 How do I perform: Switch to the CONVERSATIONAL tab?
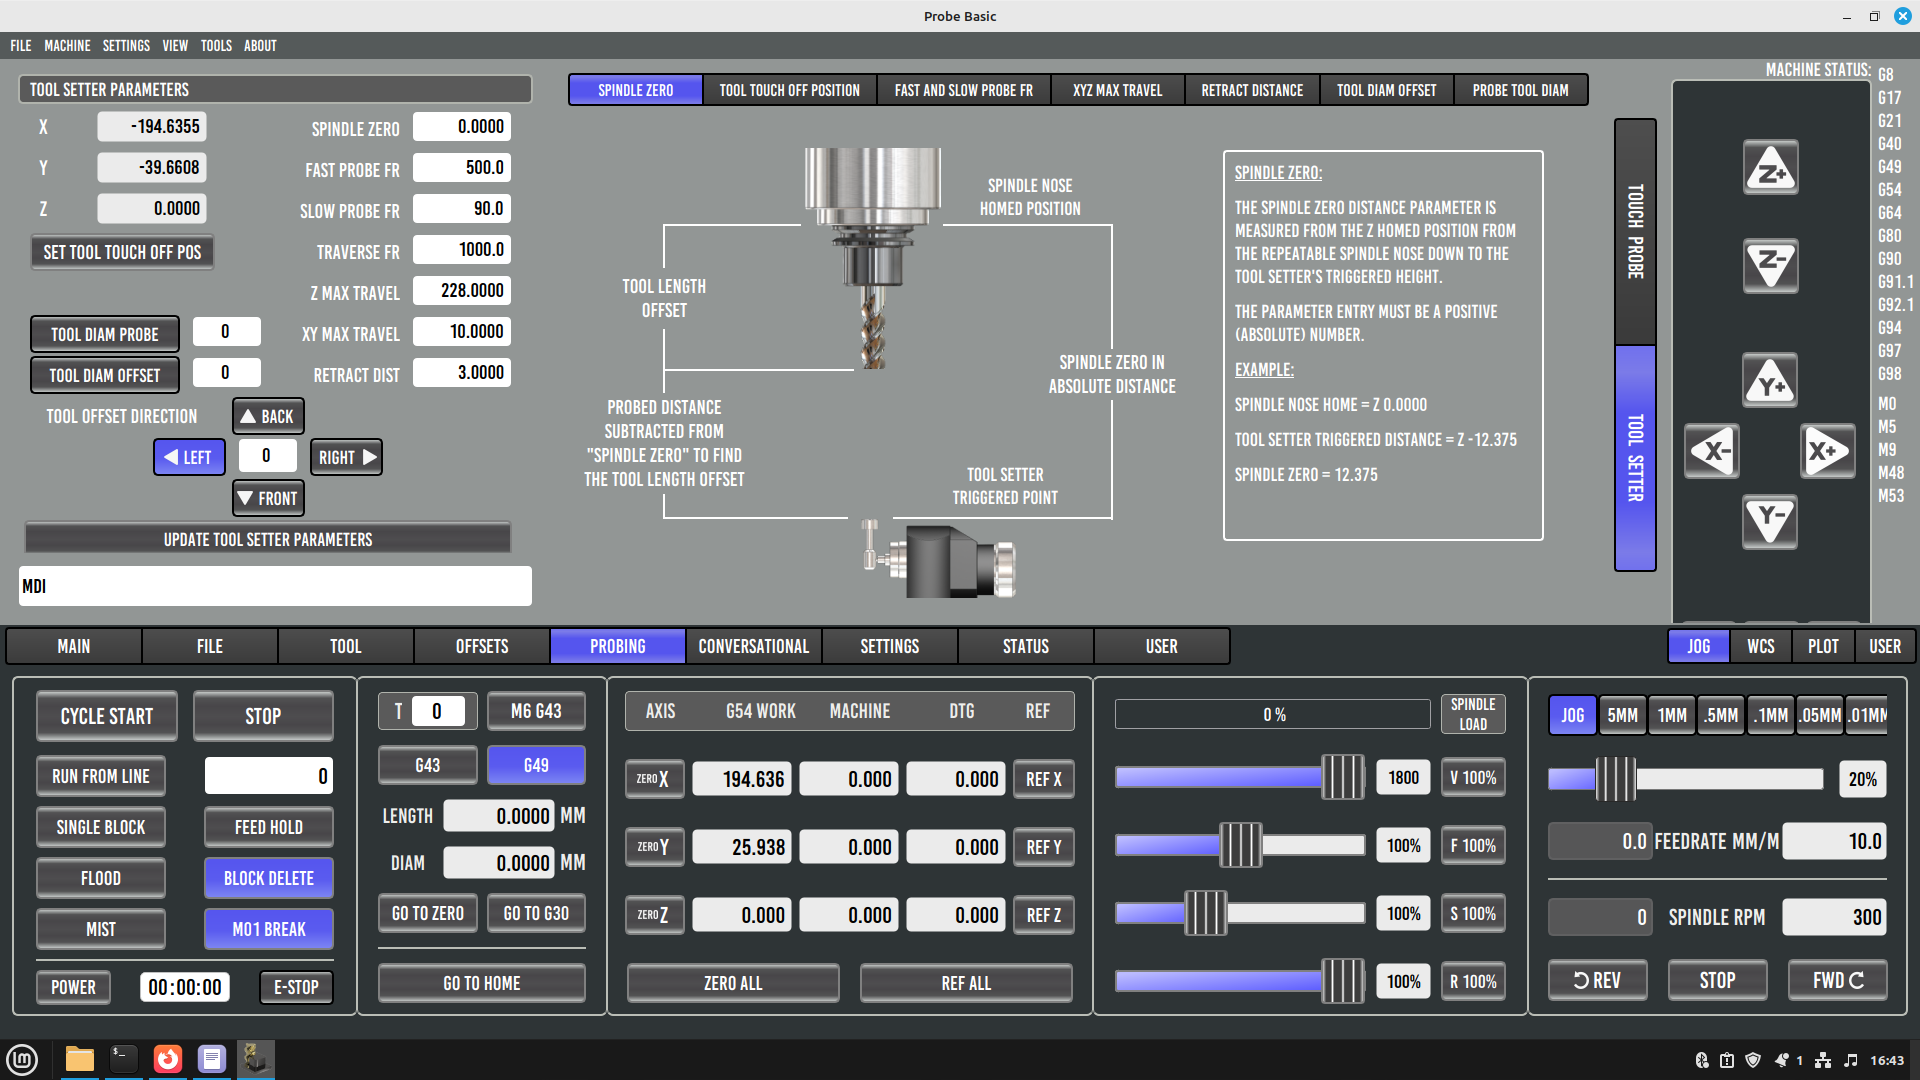pyautogui.click(x=754, y=646)
